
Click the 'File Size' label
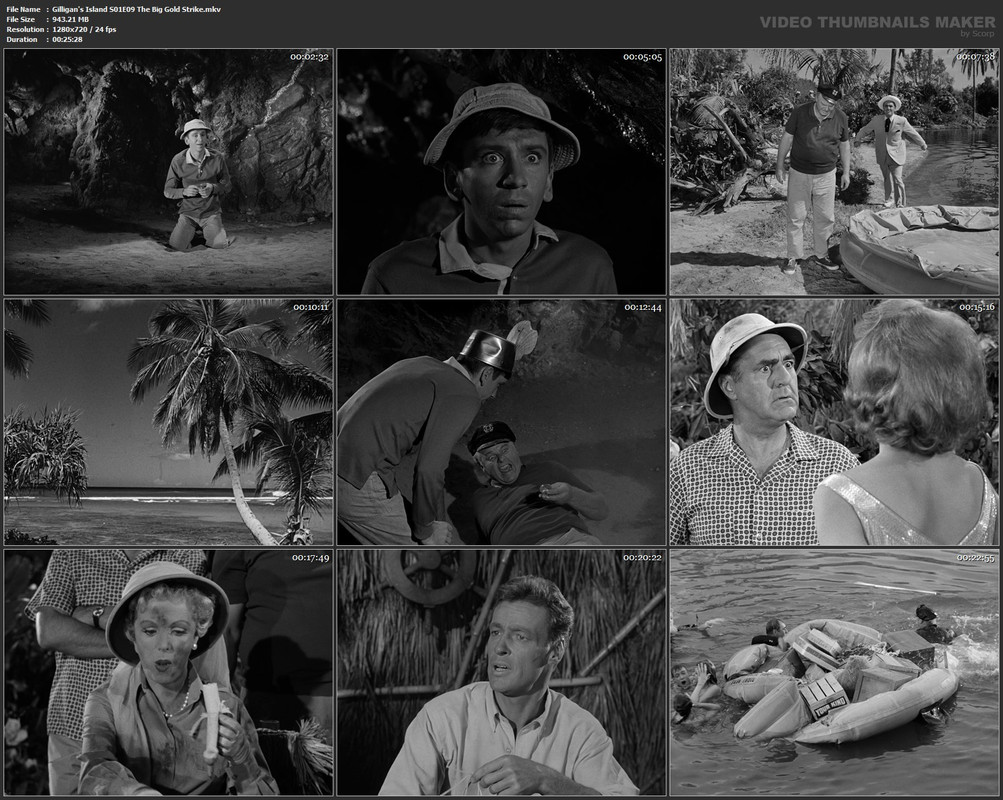pyautogui.click(x=20, y=20)
